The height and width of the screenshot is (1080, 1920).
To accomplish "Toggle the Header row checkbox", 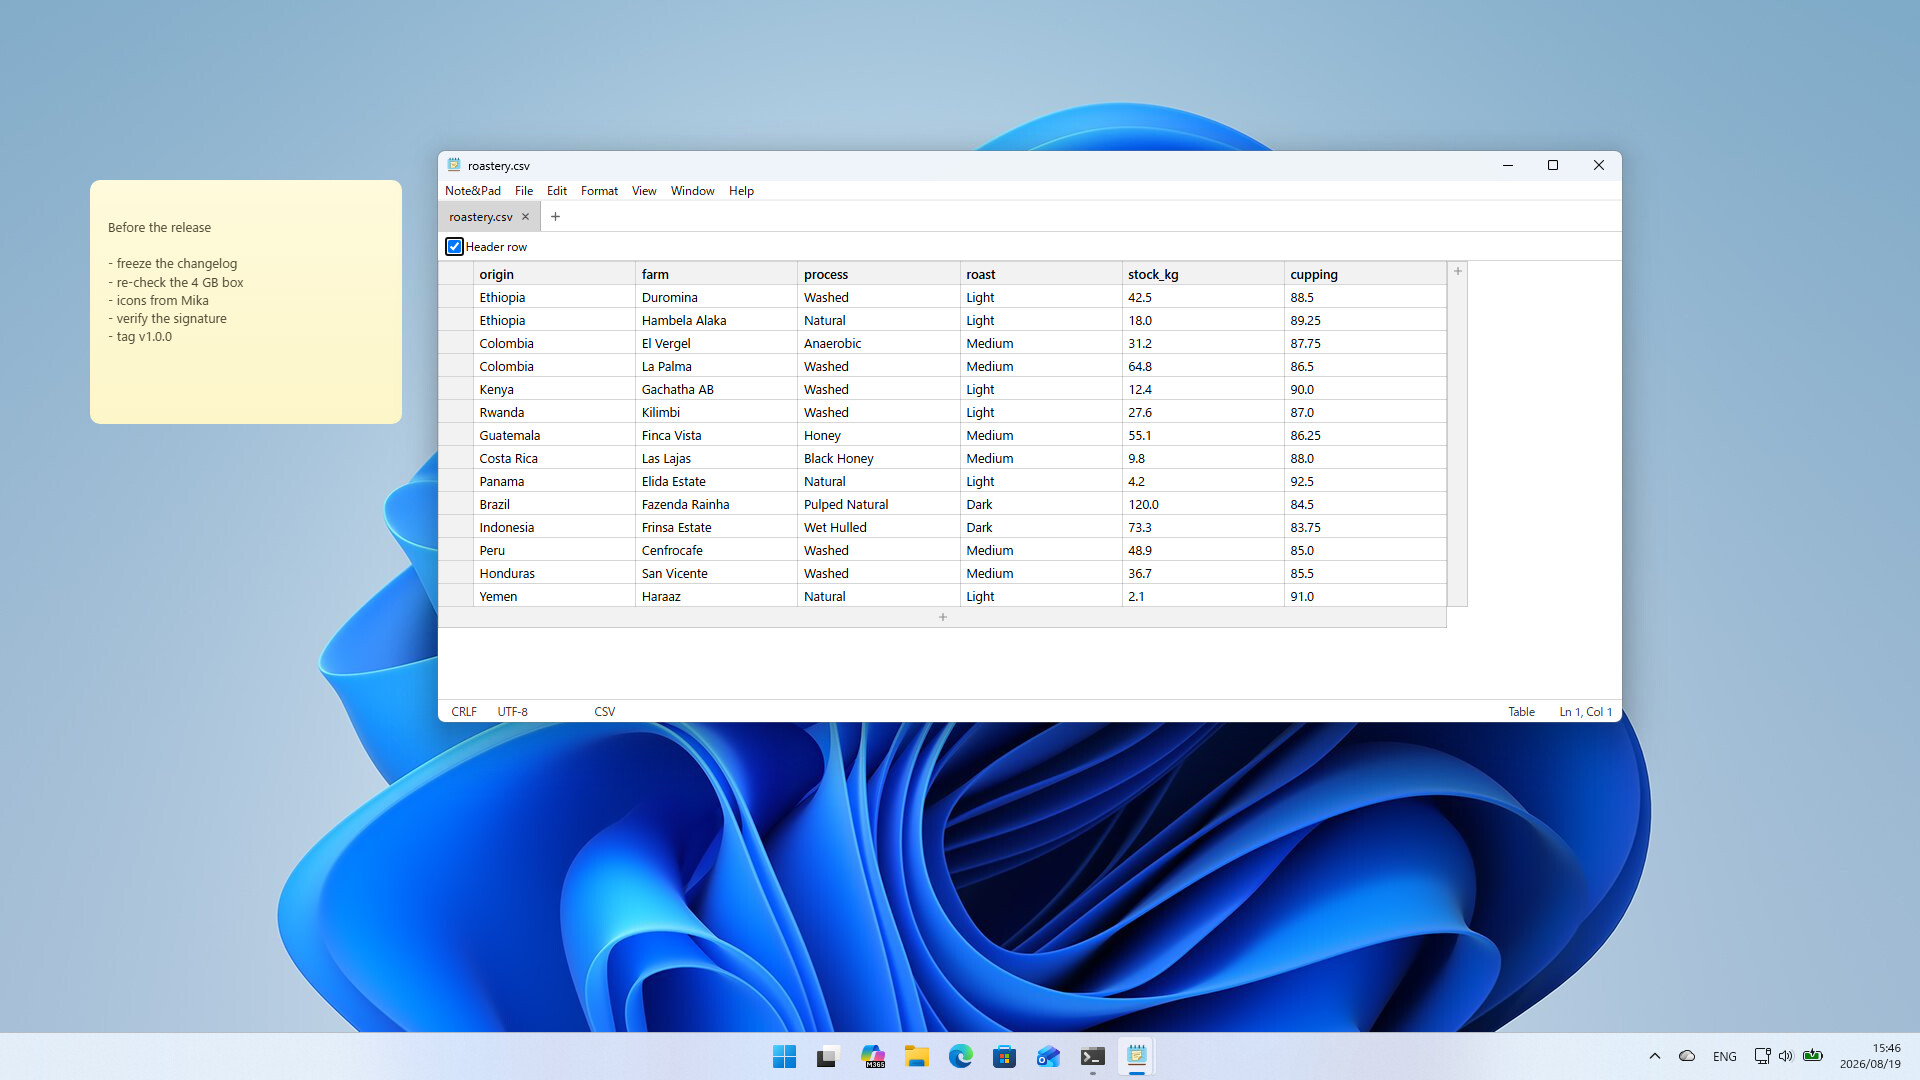I will point(454,247).
